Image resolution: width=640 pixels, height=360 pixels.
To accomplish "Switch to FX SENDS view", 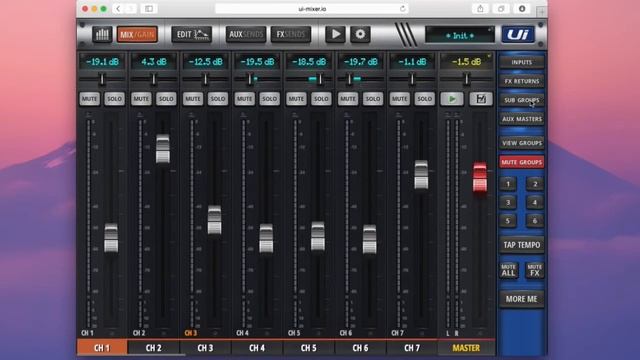I will click(291, 34).
